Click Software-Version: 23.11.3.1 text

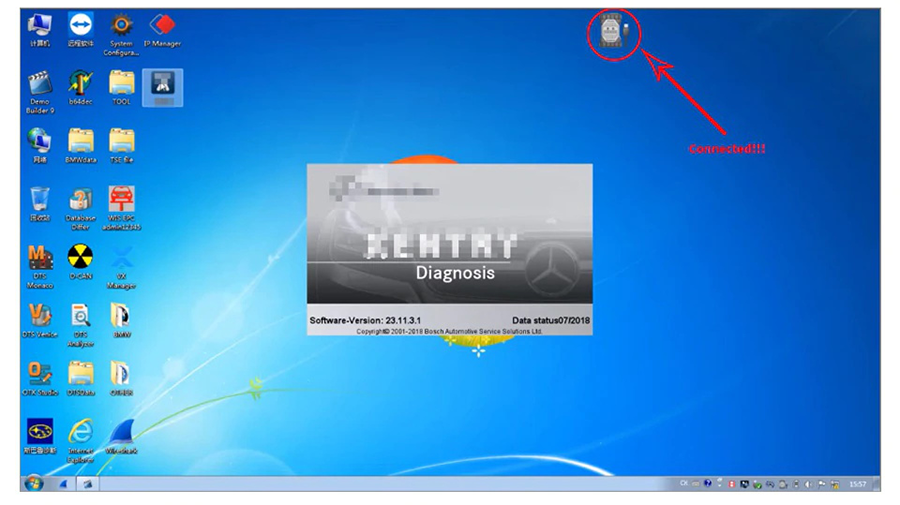(x=365, y=320)
